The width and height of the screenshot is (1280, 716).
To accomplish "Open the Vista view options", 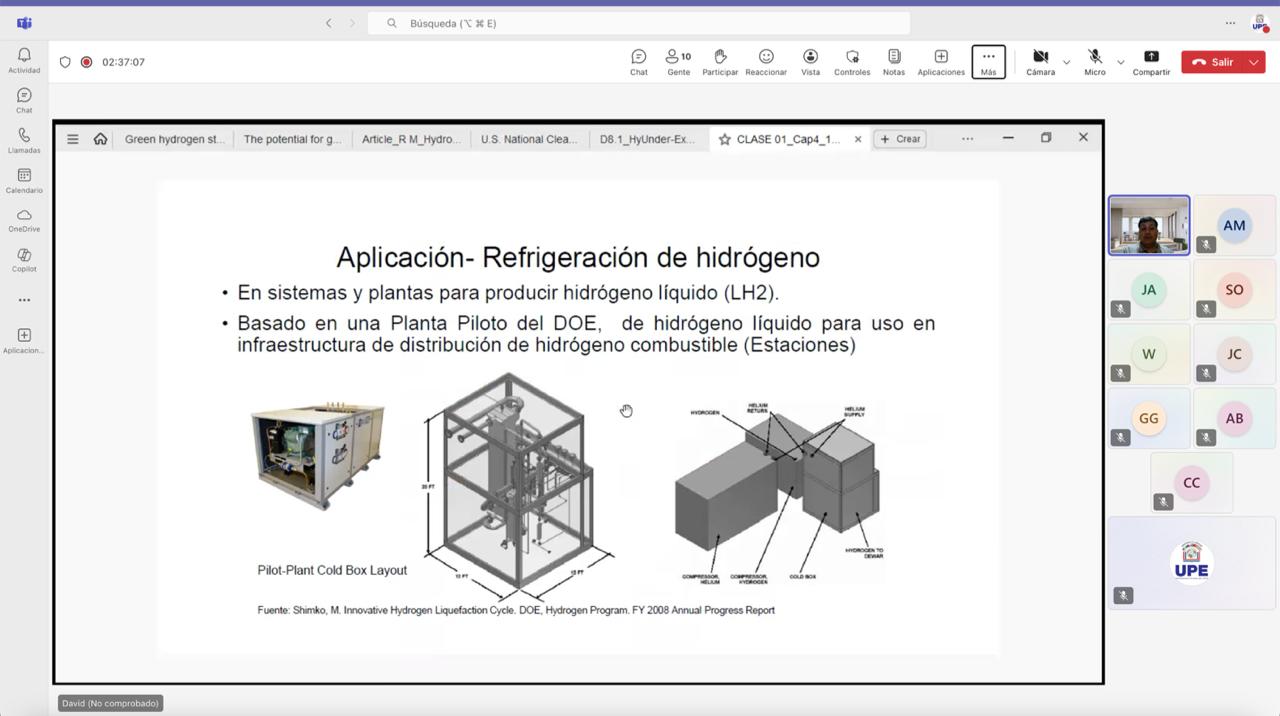I will point(810,61).
